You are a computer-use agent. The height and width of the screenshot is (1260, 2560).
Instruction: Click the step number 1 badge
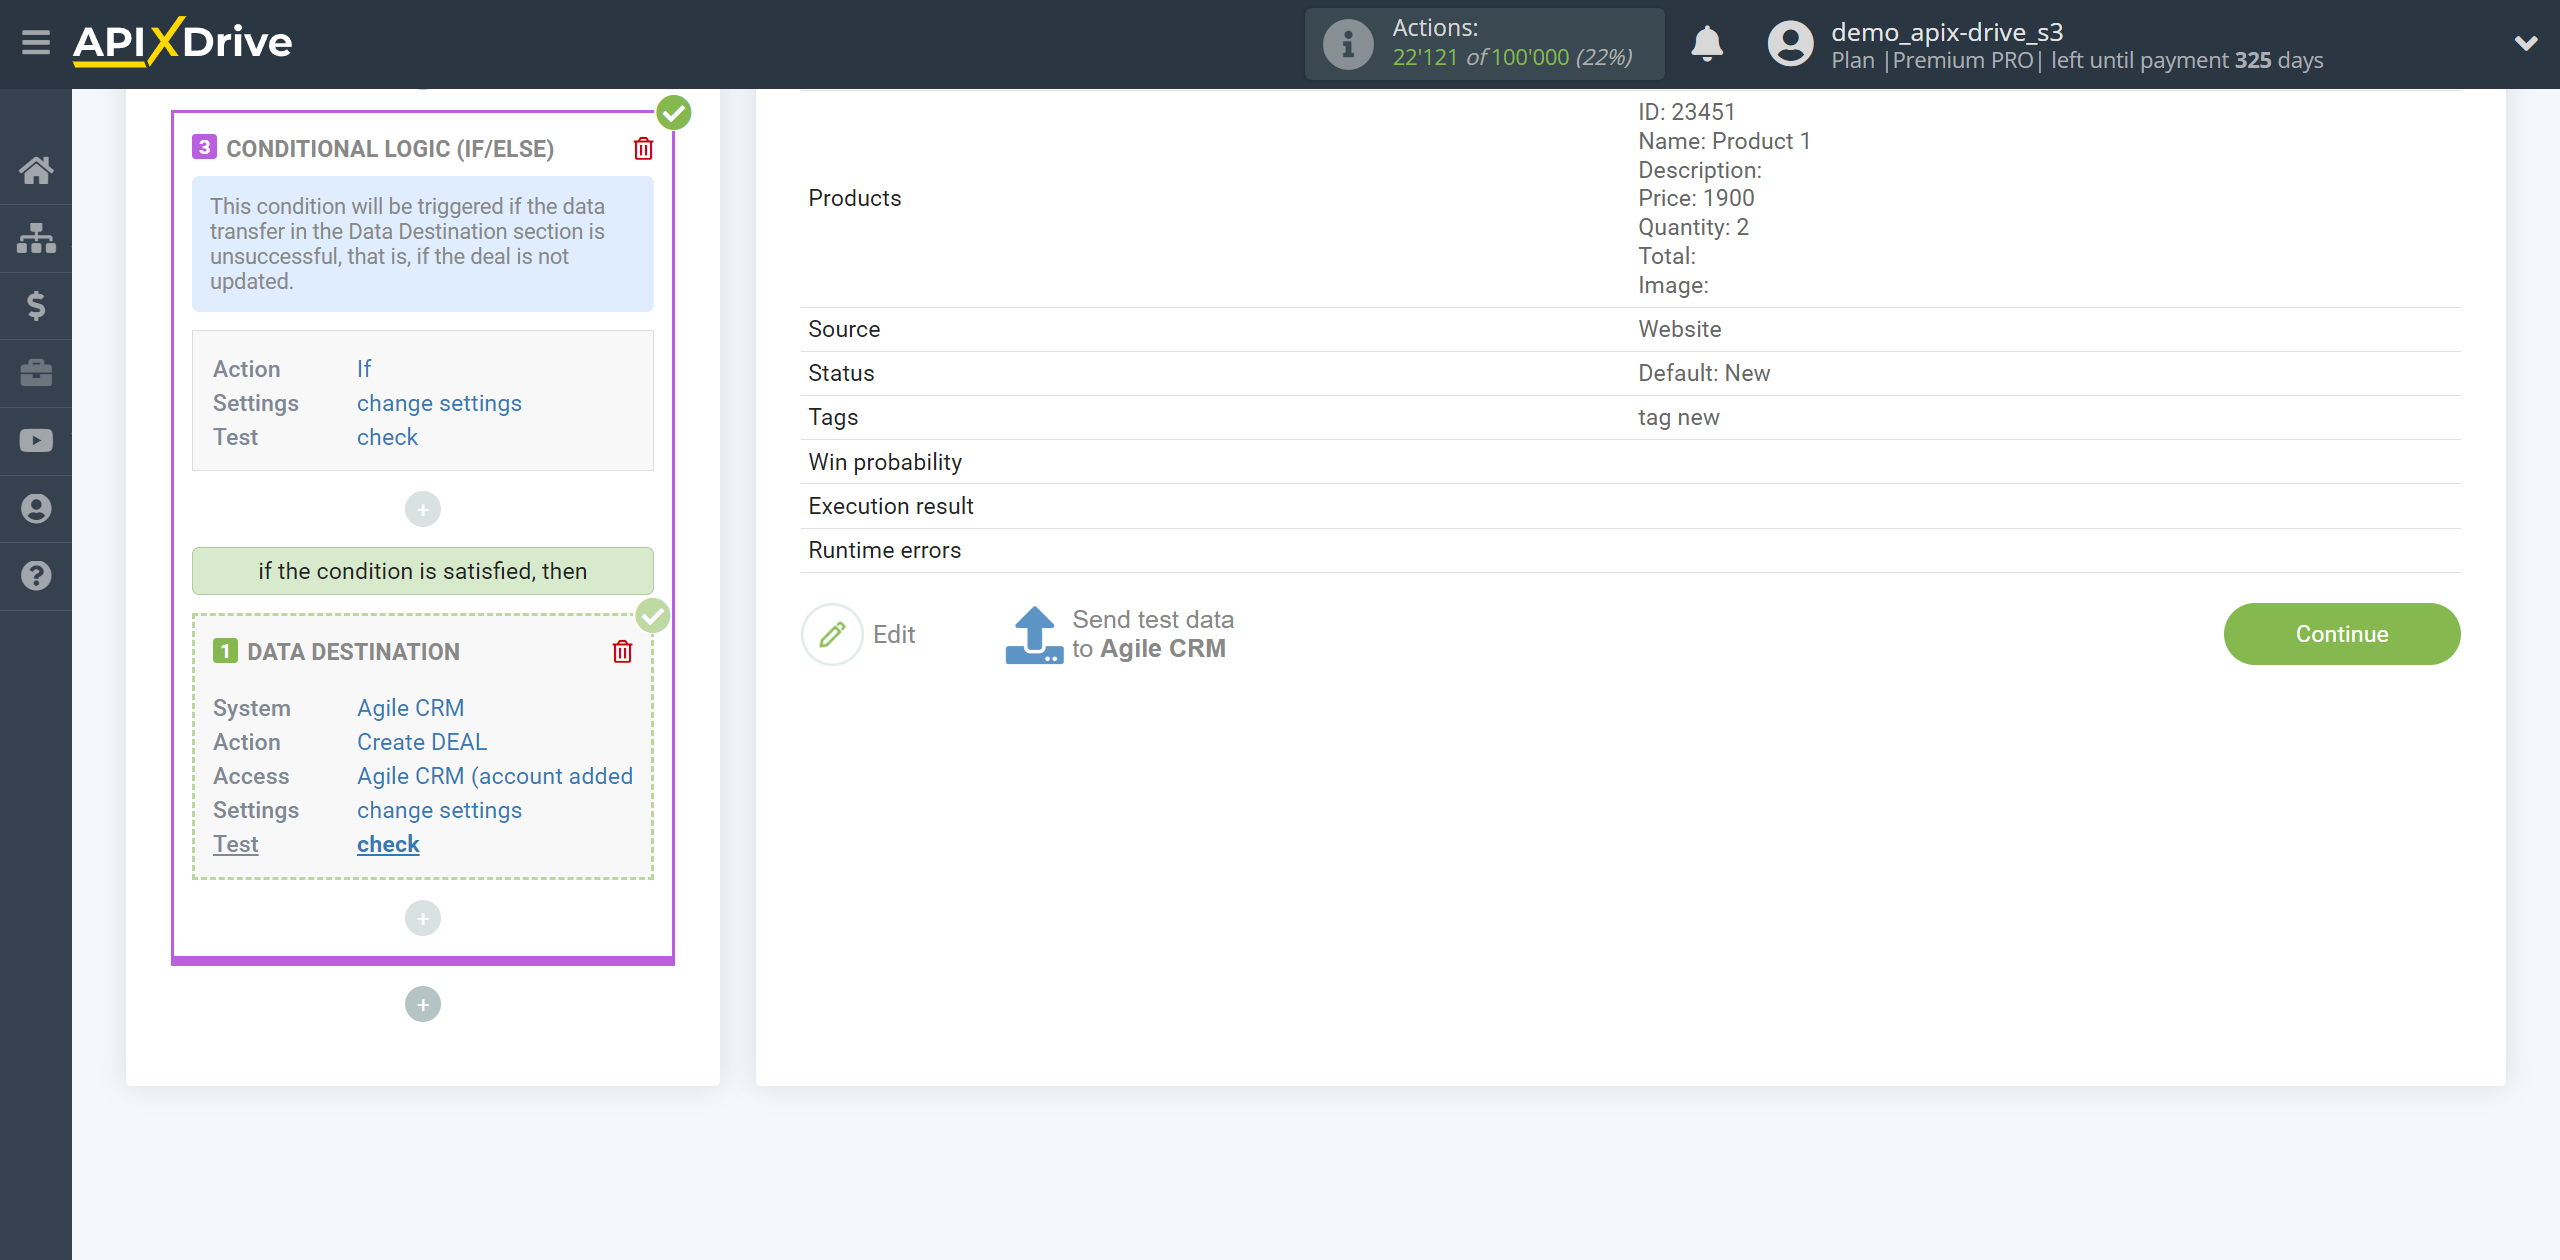[x=225, y=651]
